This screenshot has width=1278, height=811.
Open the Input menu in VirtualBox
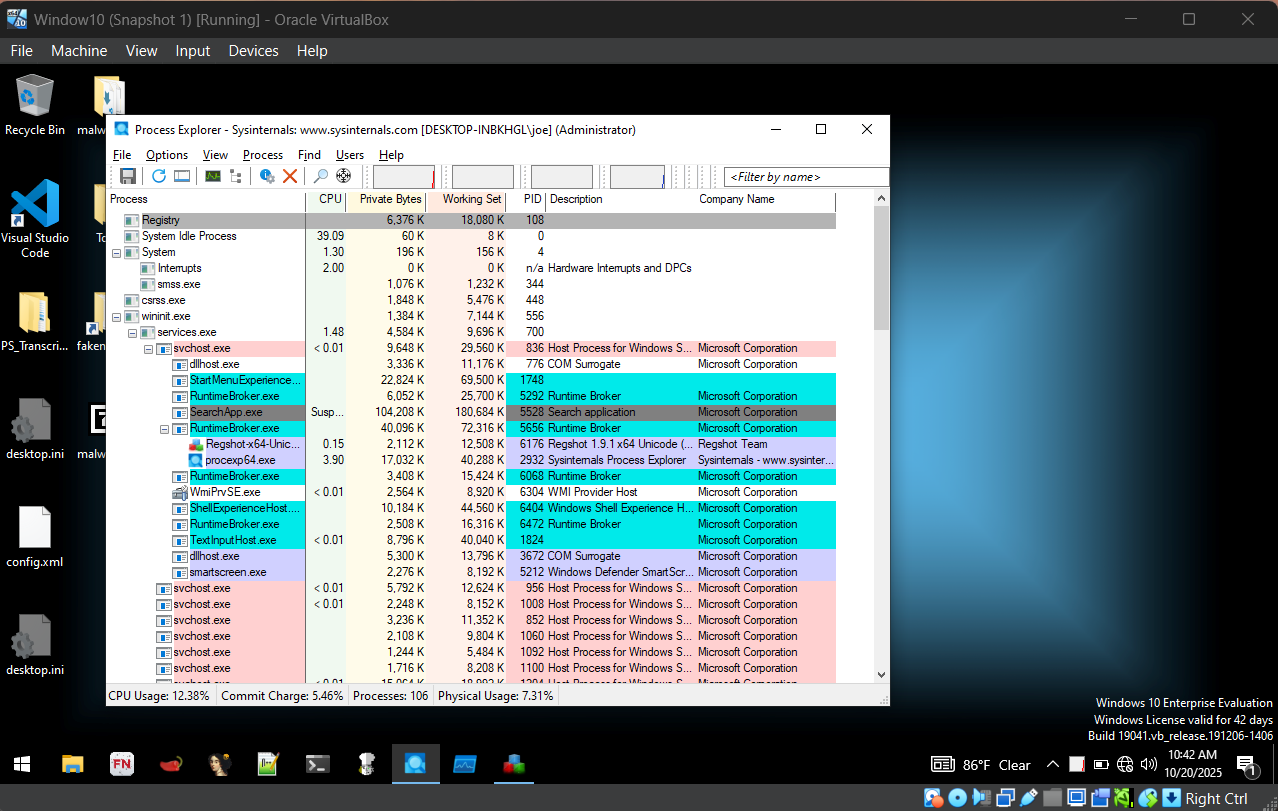pos(193,51)
